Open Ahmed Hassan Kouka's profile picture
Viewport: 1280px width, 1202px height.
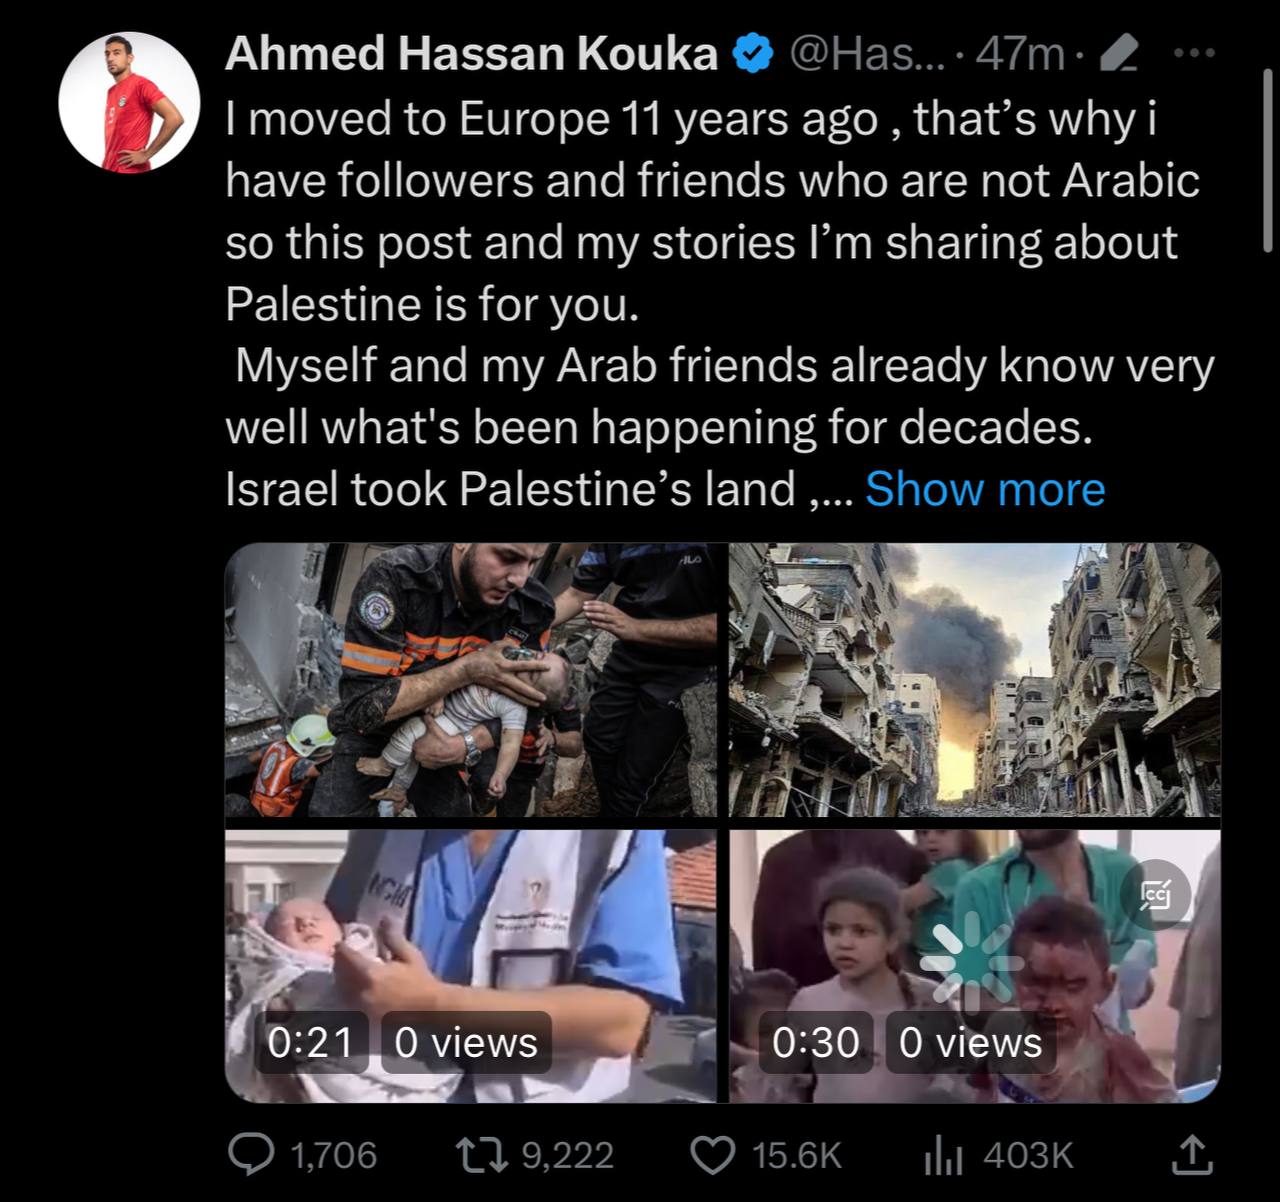click(x=122, y=103)
